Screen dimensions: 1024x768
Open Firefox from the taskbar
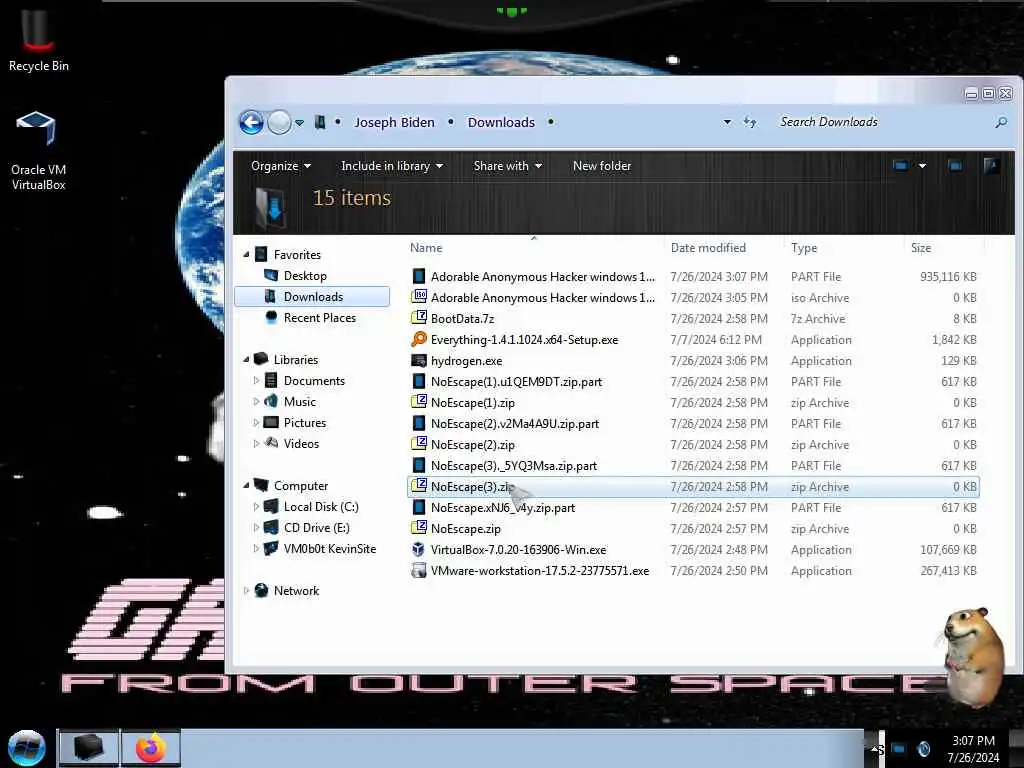click(x=150, y=748)
